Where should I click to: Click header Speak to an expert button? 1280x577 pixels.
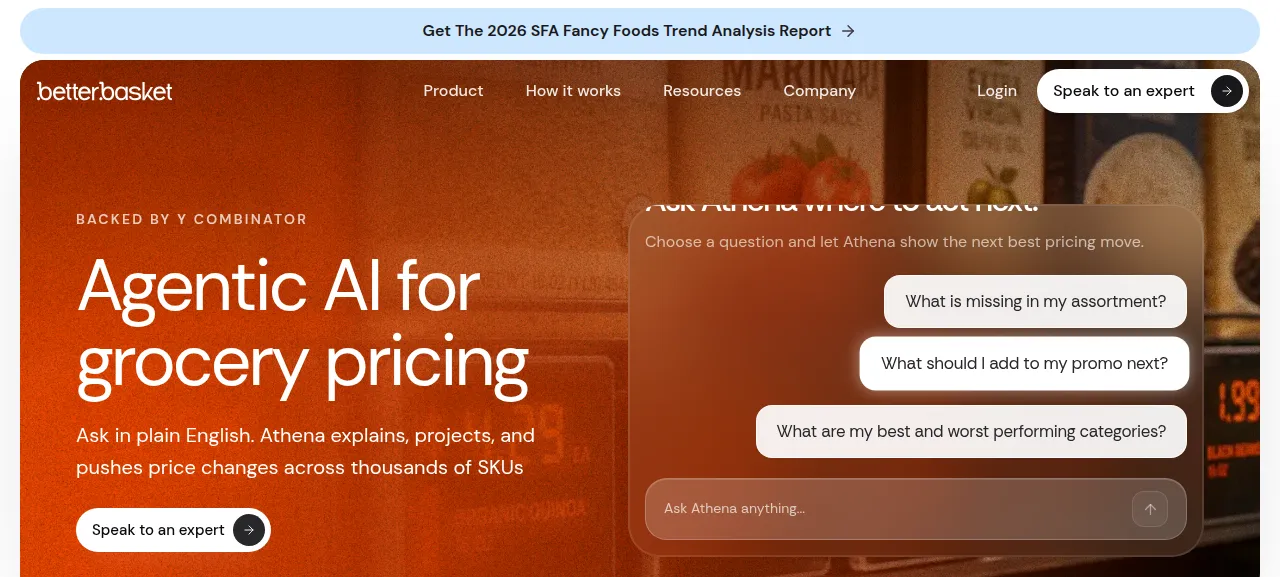1143,91
